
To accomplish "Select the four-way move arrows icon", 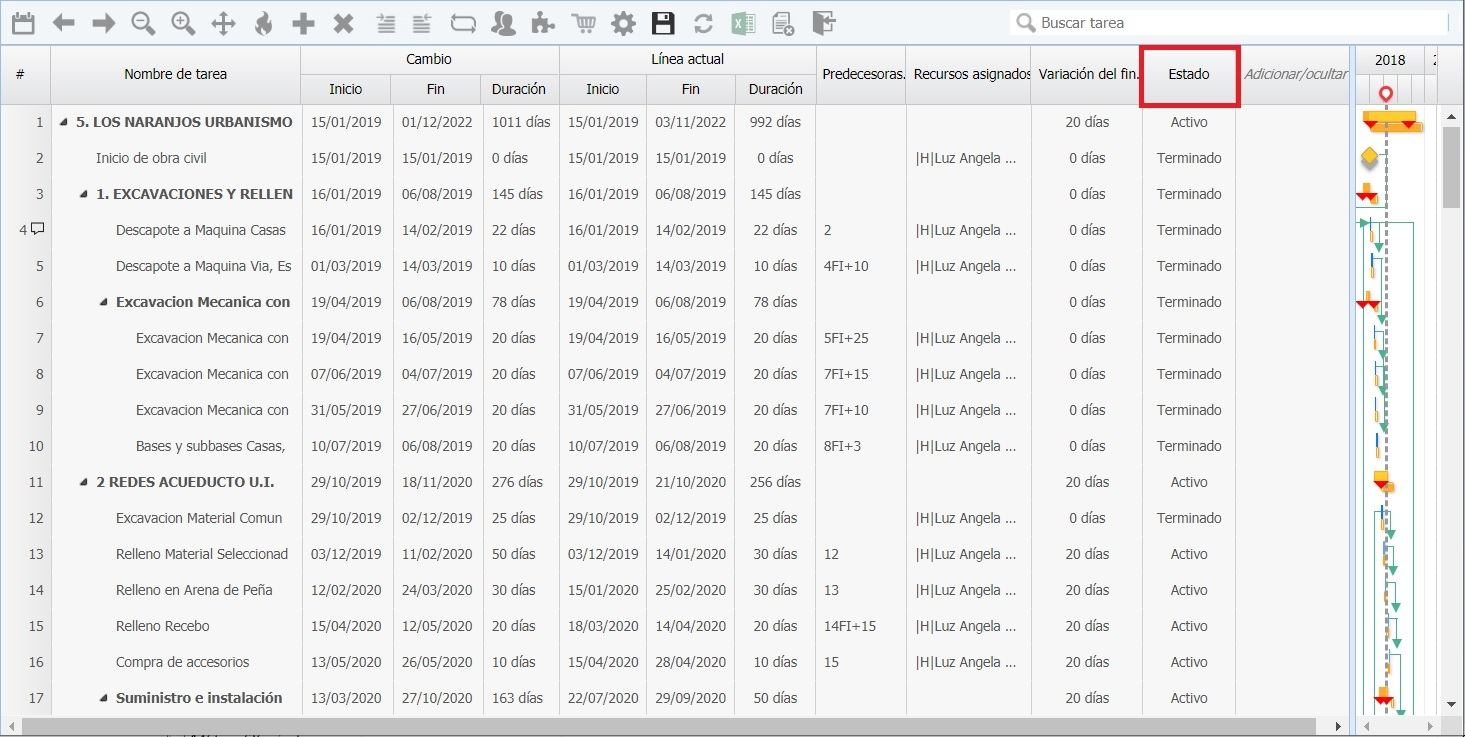I will click(x=223, y=22).
